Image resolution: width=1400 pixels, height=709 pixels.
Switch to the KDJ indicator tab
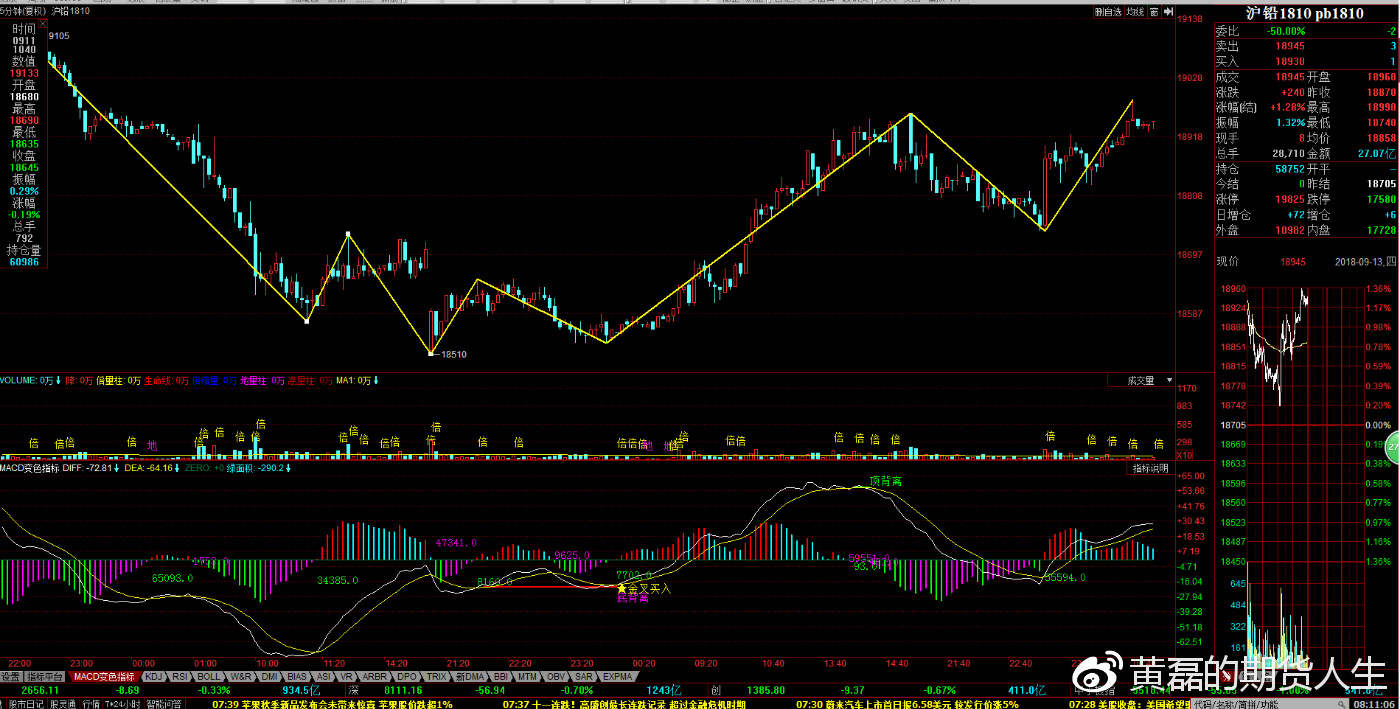pos(153,677)
